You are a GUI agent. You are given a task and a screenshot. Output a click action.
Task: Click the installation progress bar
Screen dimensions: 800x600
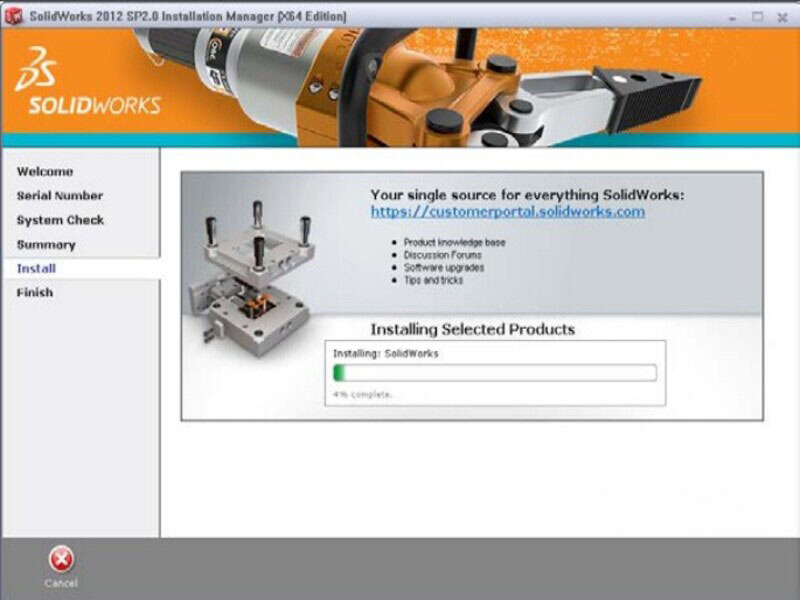coord(495,372)
